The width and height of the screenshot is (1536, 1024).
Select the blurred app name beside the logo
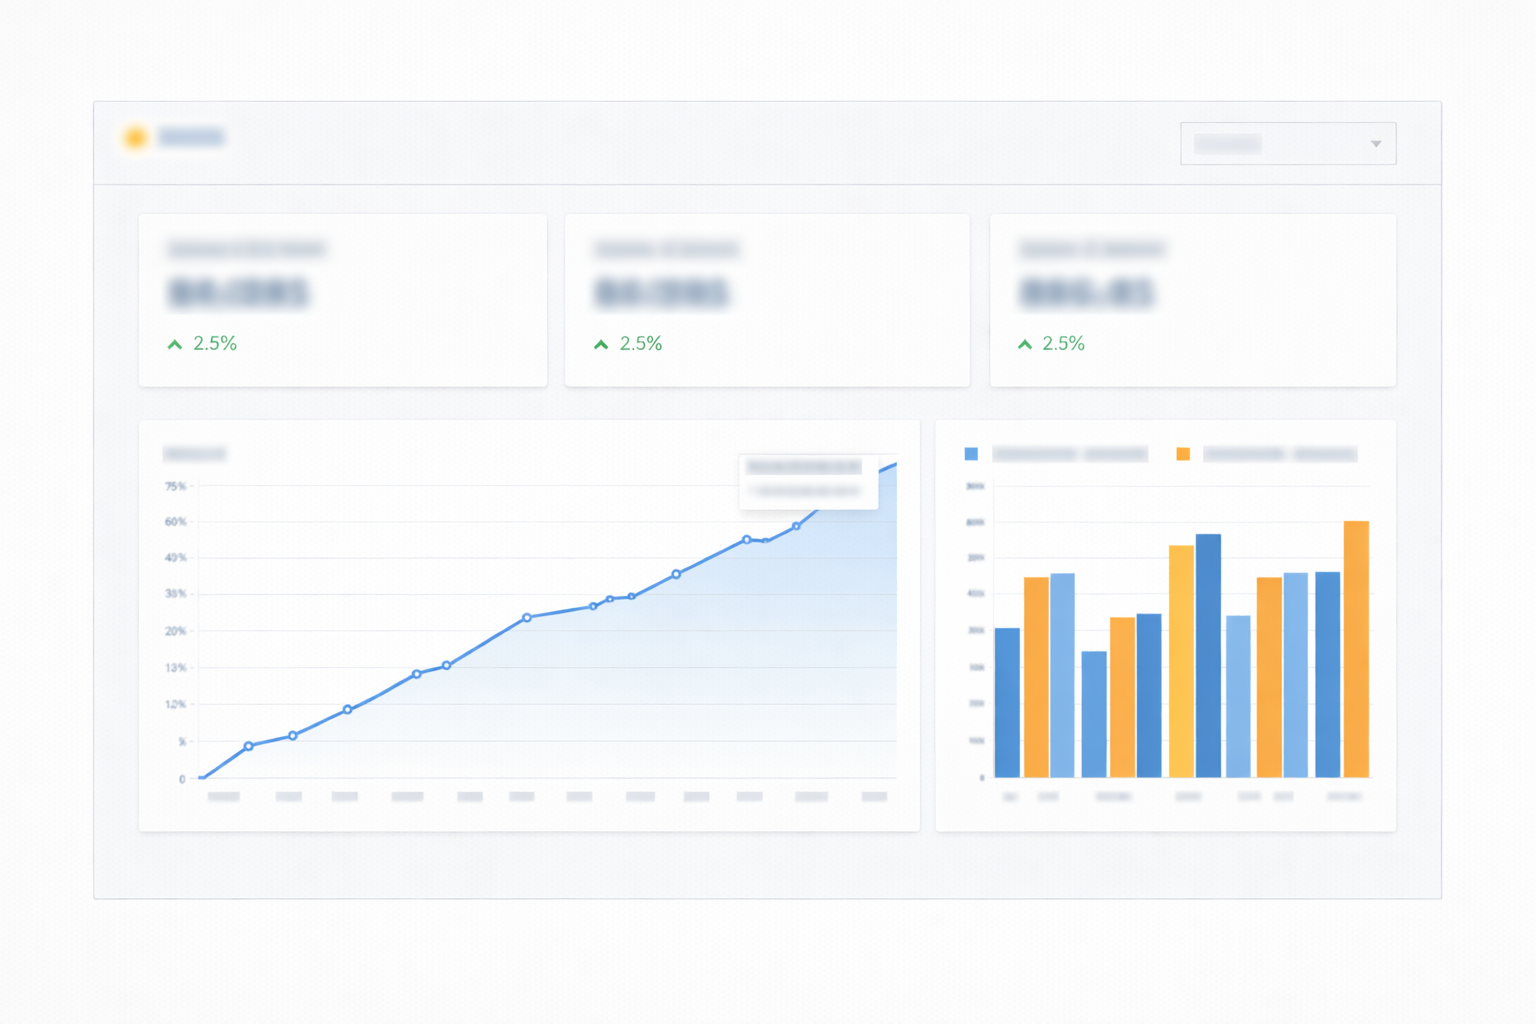[x=191, y=137]
